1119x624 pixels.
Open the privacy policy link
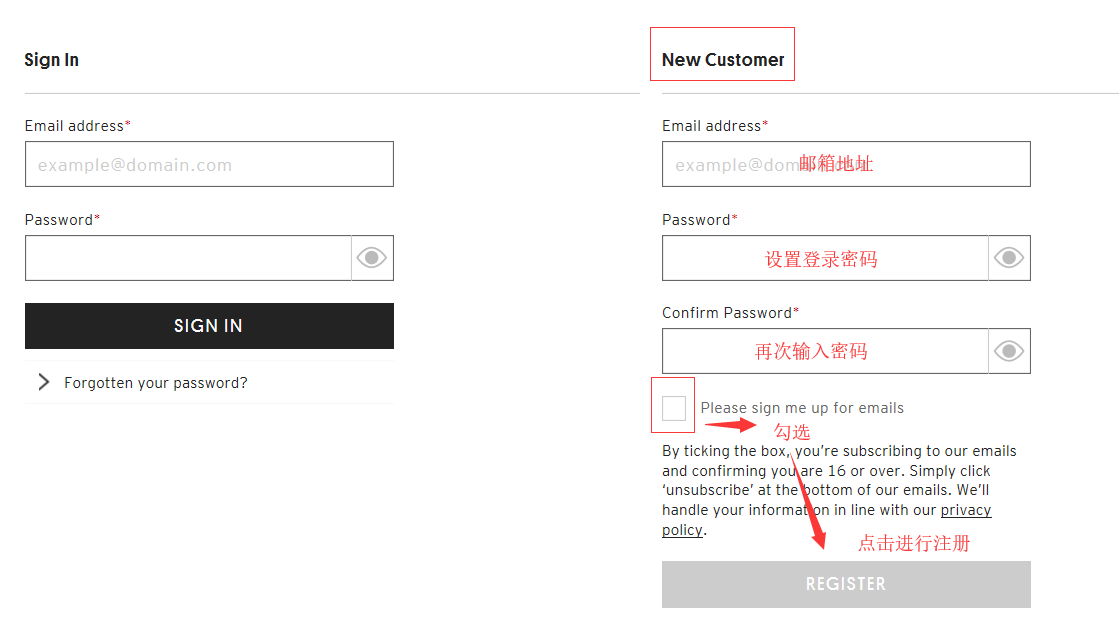pos(965,510)
